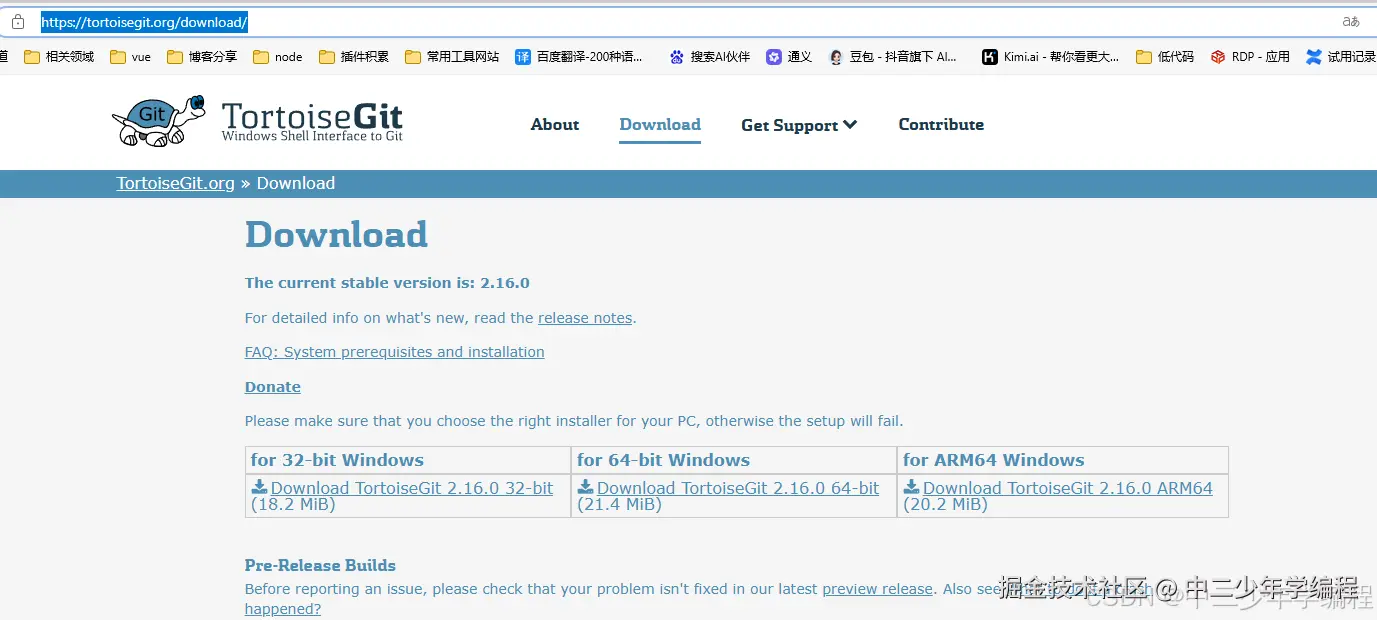The image size is (1377, 620).
Task: Open the release notes link
Action: (x=585, y=318)
